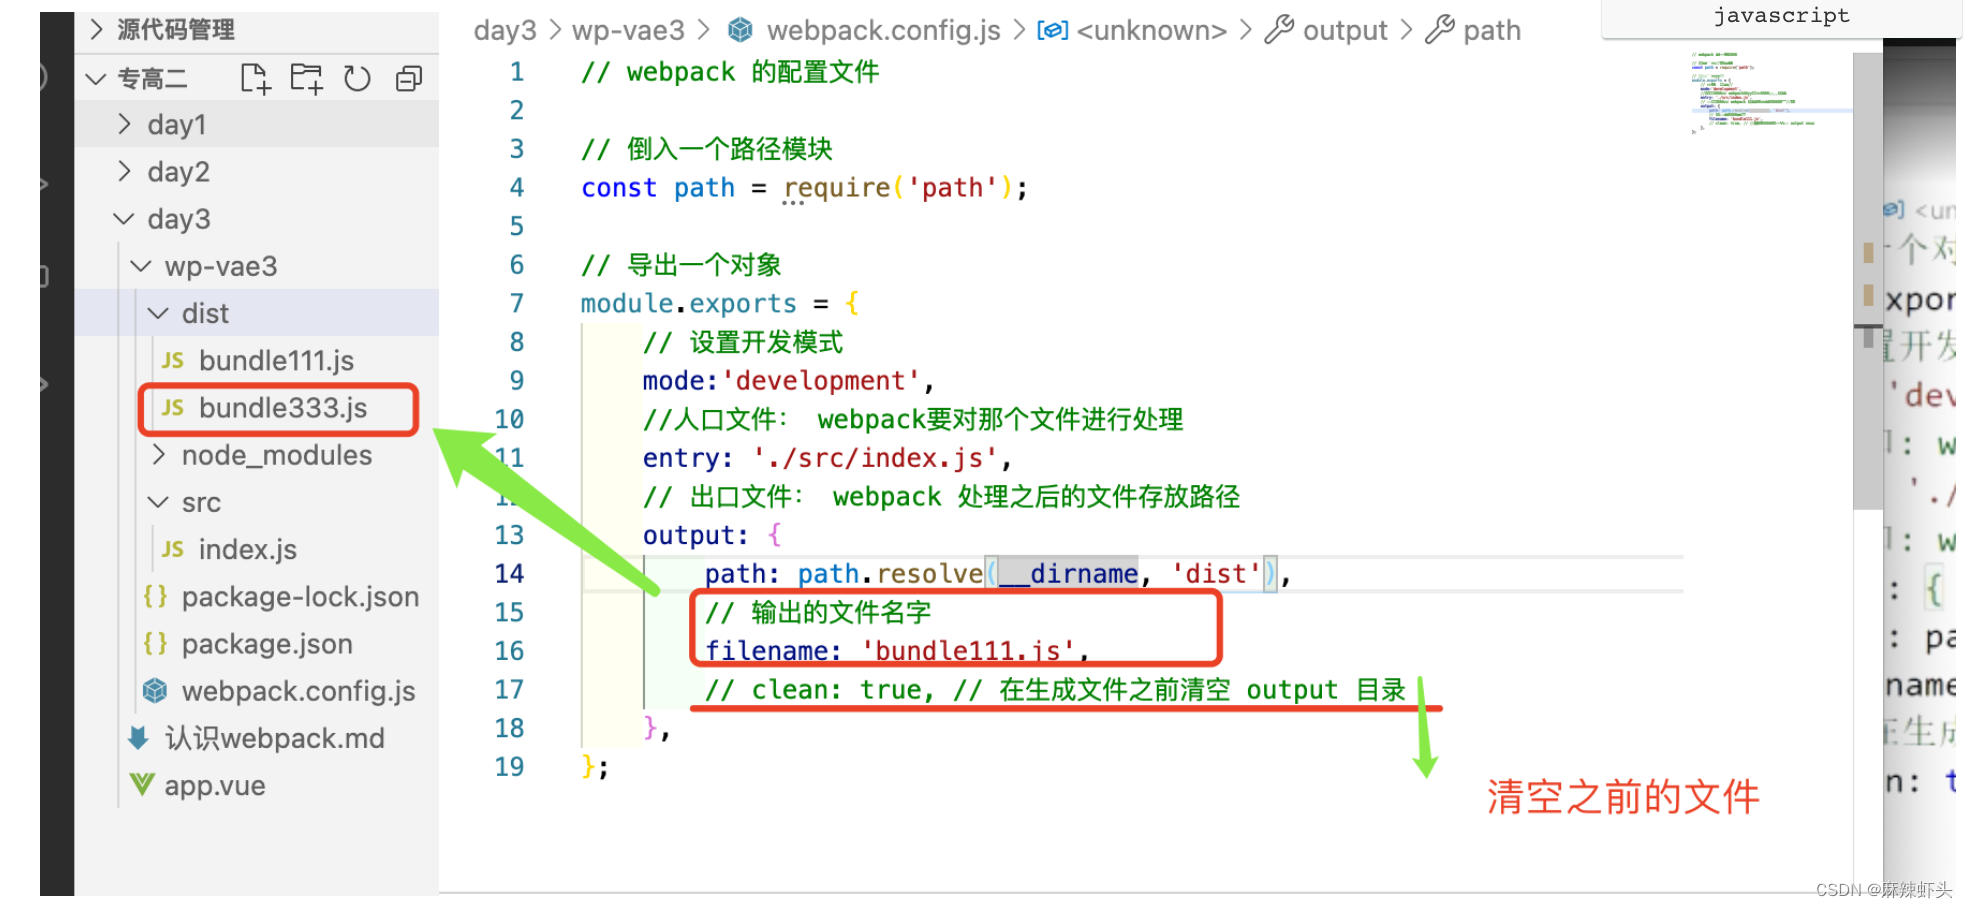Open index.js under src
Screen dimensions: 1968x908
point(248,550)
